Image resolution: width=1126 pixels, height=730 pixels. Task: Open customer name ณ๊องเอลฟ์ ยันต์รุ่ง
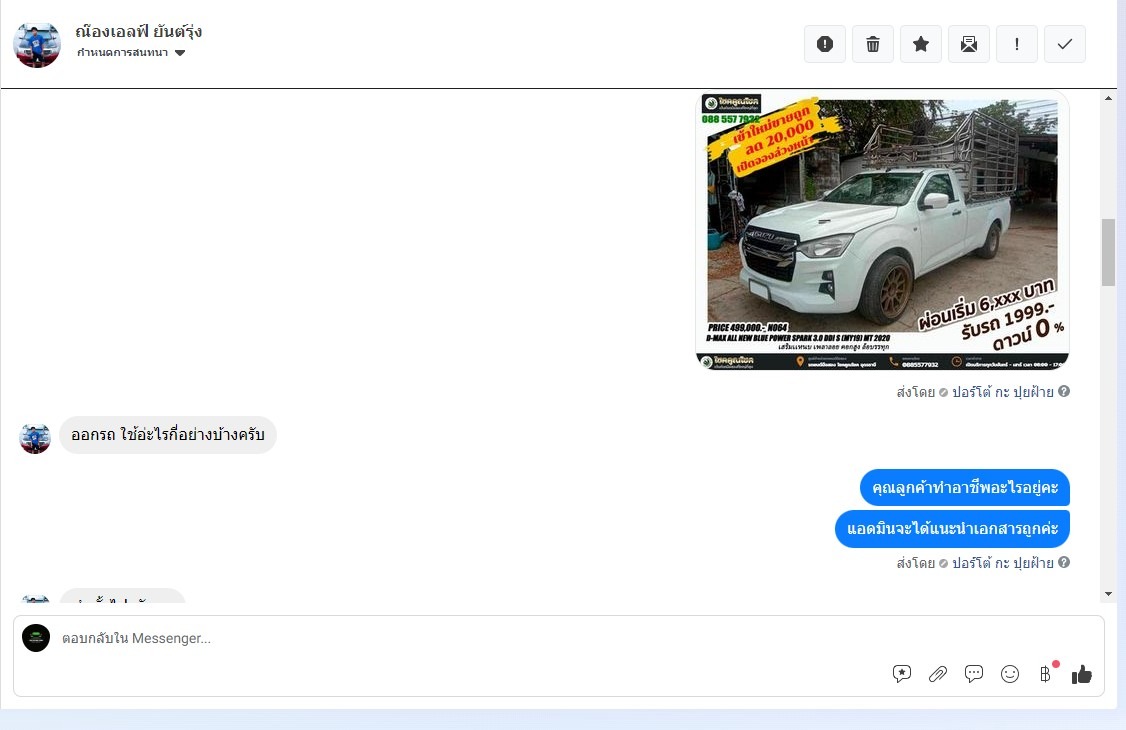pyautogui.click(x=139, y=32)
